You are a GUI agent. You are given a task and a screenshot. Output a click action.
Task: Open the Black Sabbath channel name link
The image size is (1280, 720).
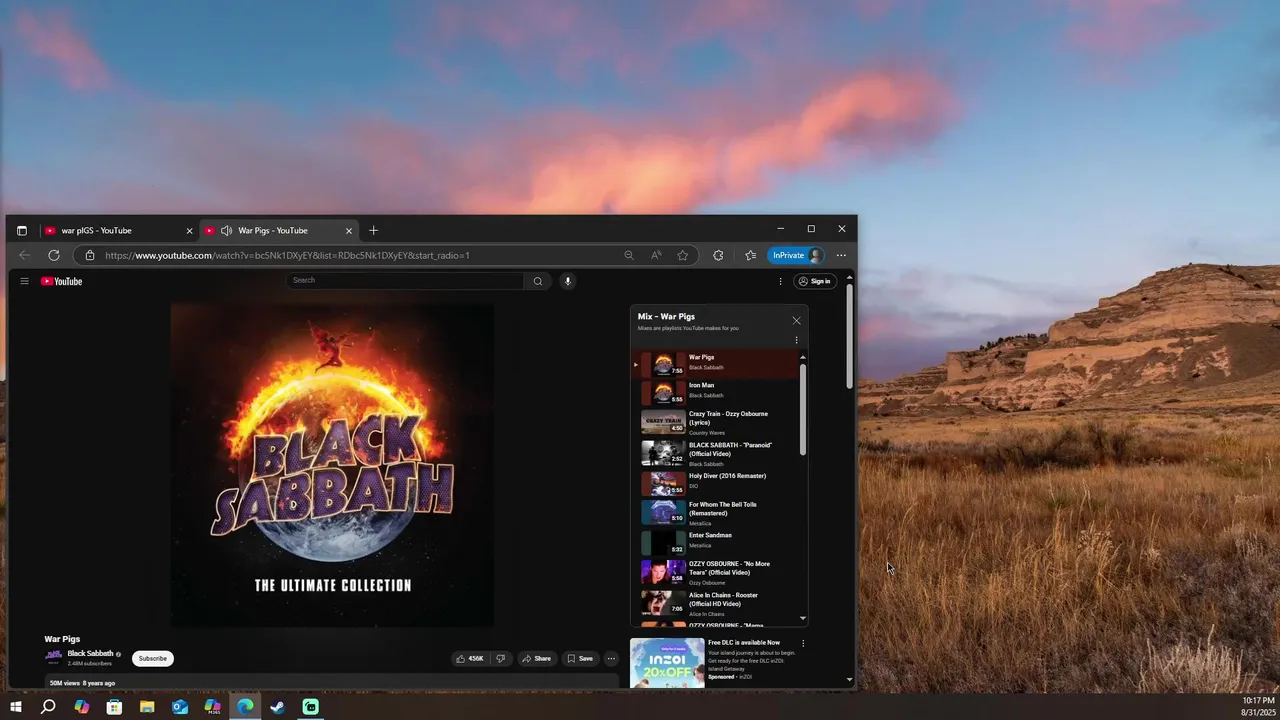[90, 653]
